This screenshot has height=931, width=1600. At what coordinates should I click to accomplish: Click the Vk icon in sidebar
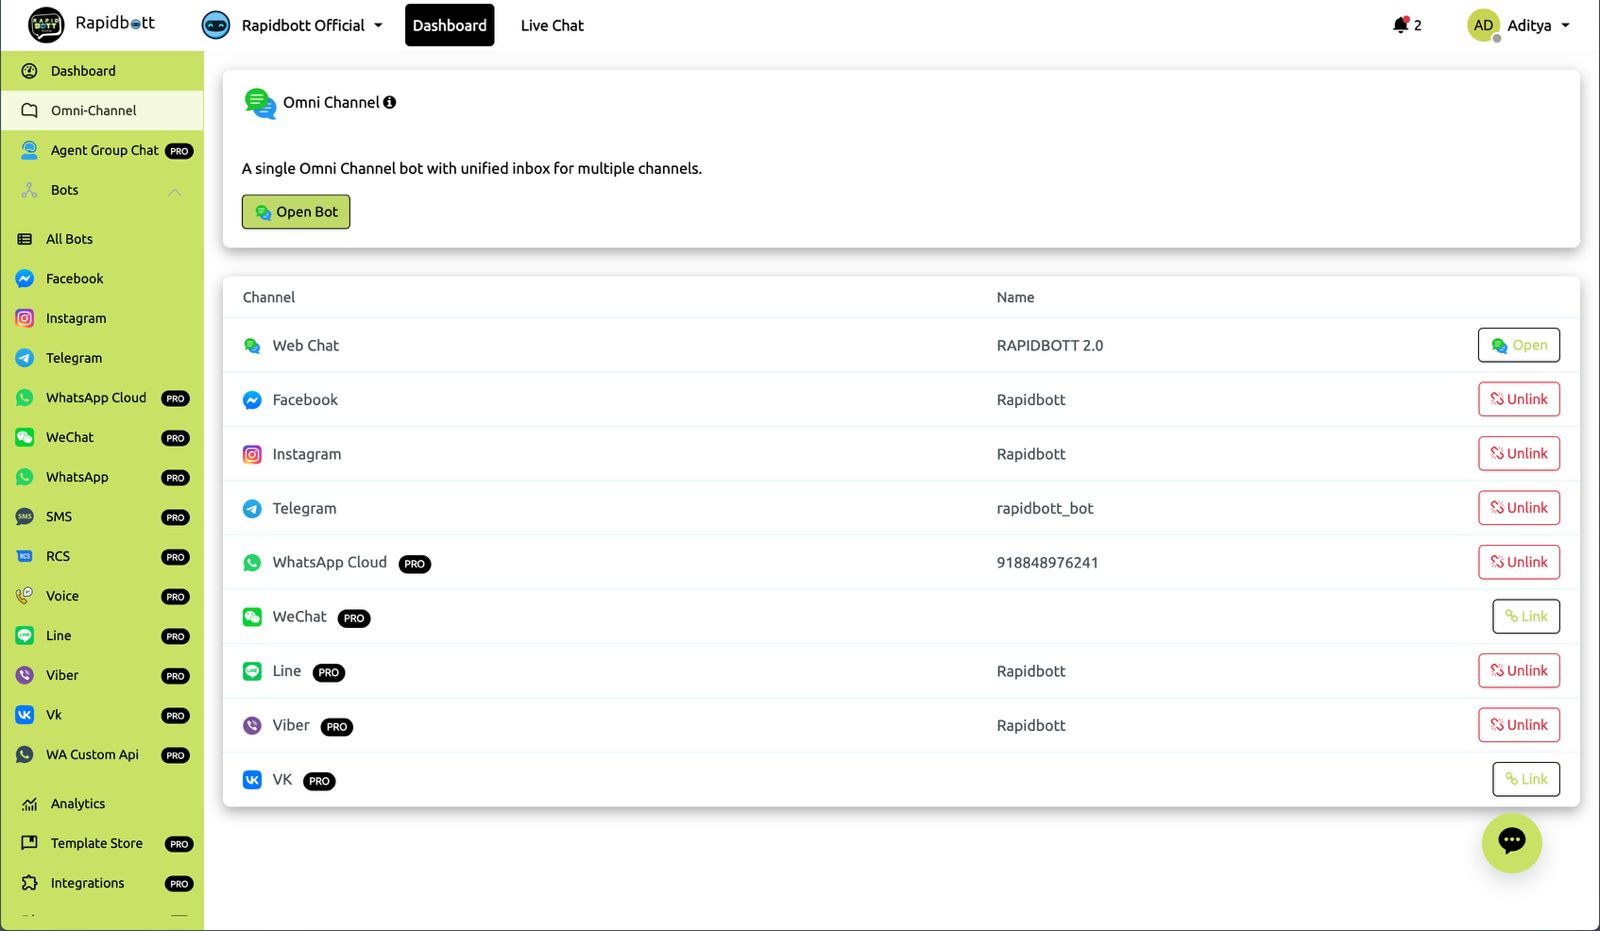[x=25, y=715]
